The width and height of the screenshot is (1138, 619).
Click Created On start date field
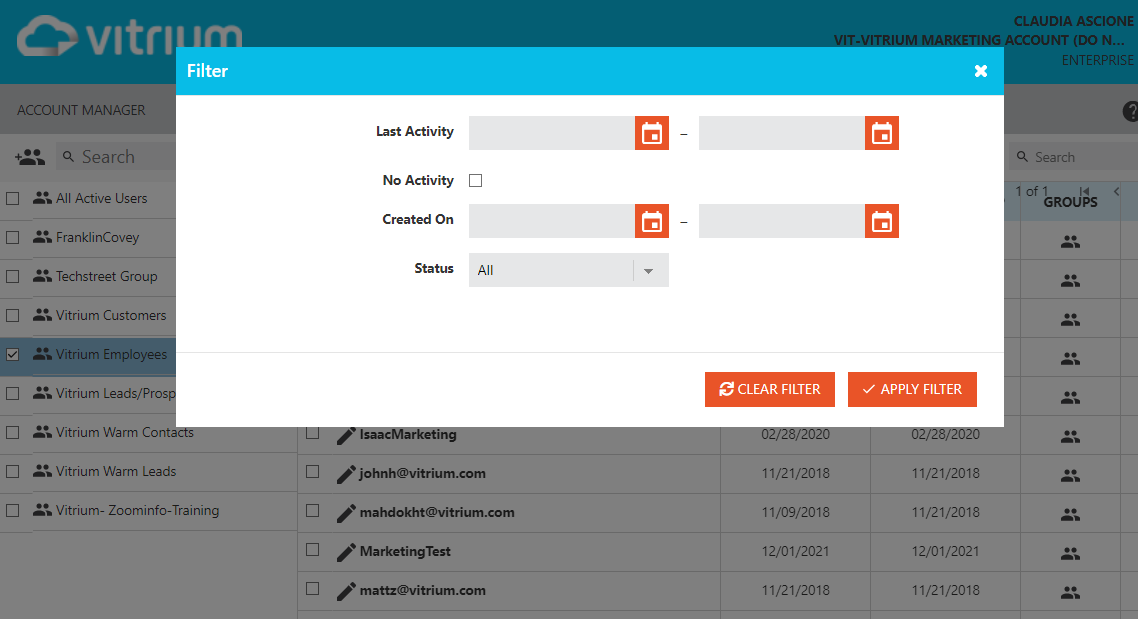(x=552, y=221)
